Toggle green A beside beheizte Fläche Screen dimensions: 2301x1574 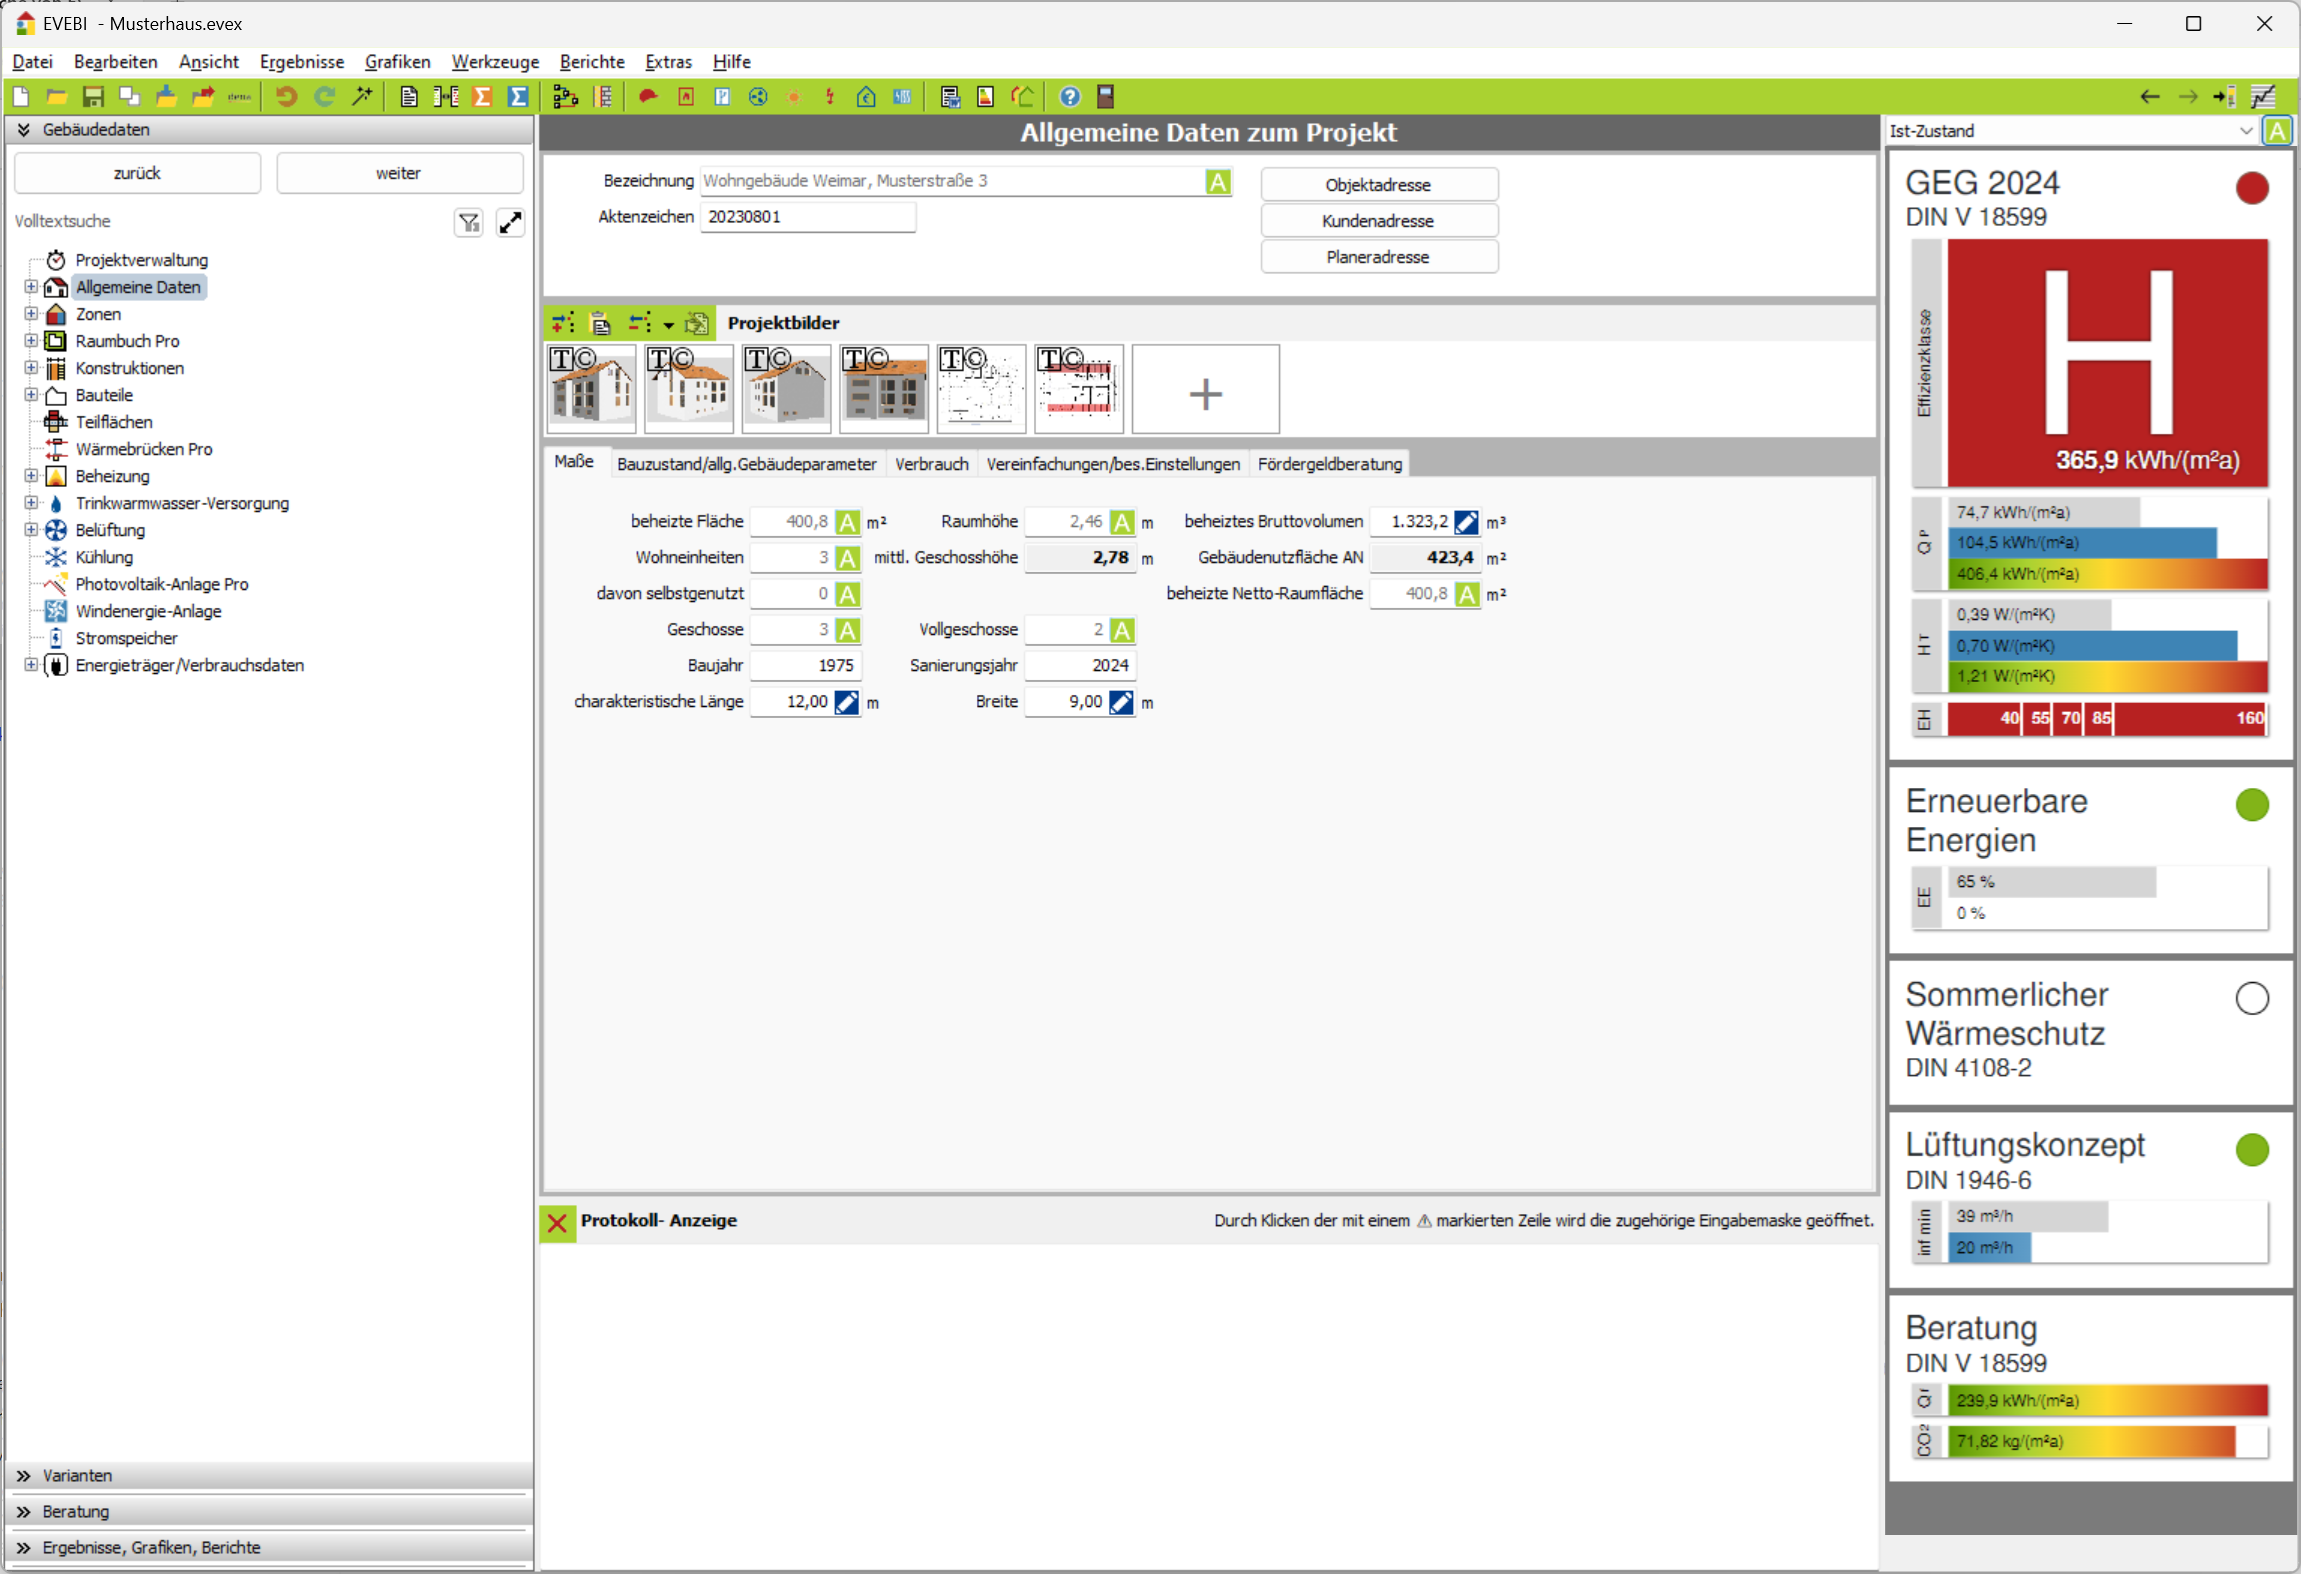pyautogui.click(x=847, y=522)
